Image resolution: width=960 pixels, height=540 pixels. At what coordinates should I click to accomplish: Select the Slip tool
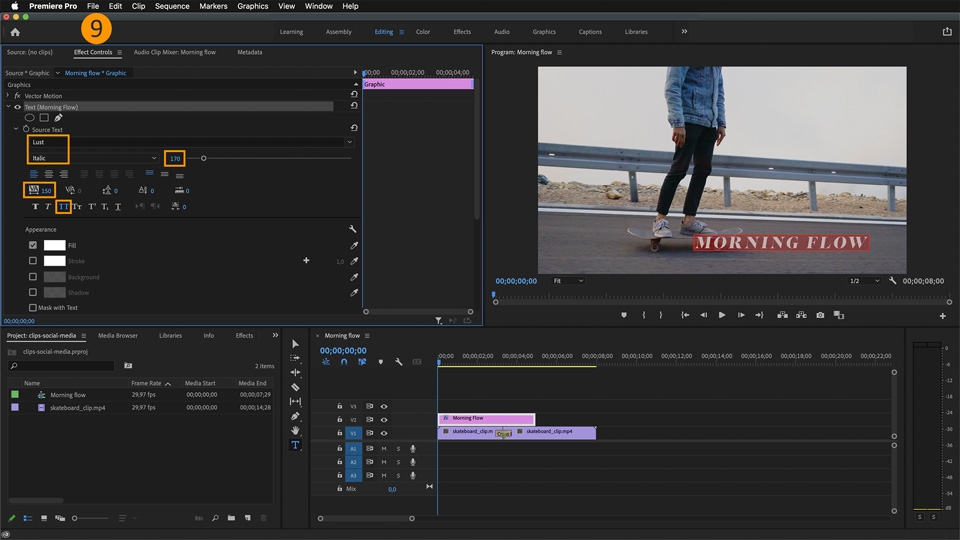(x=295, y=402)
